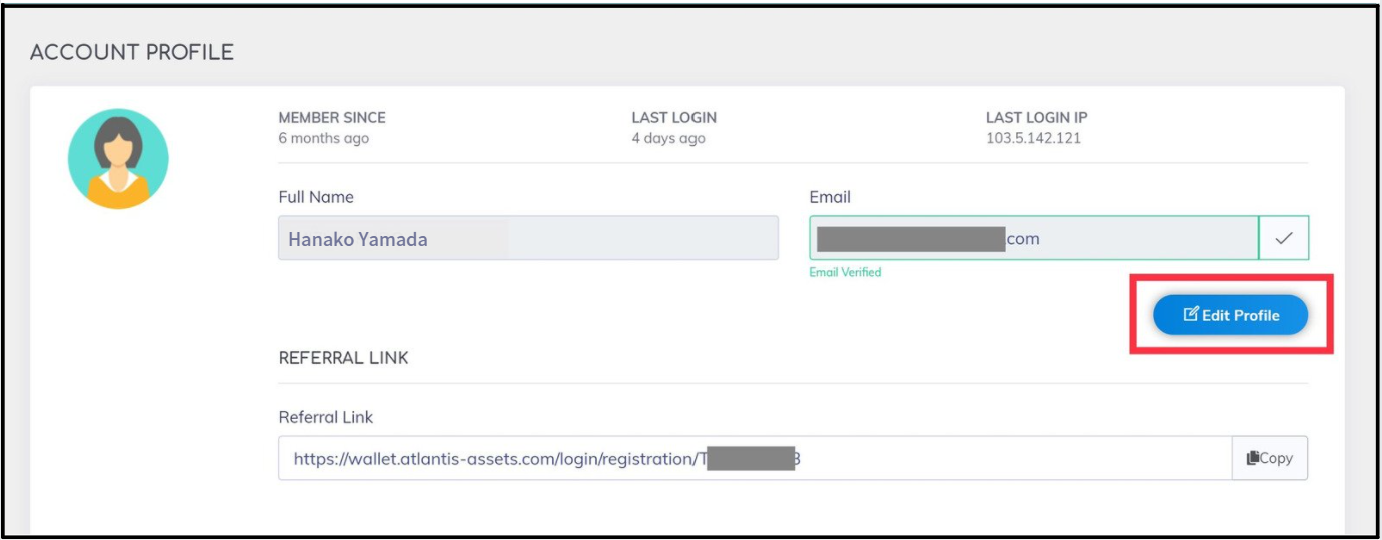Click the Email field label
Image resolution: width=1382 pixels, height=540 pixels.
830,197
